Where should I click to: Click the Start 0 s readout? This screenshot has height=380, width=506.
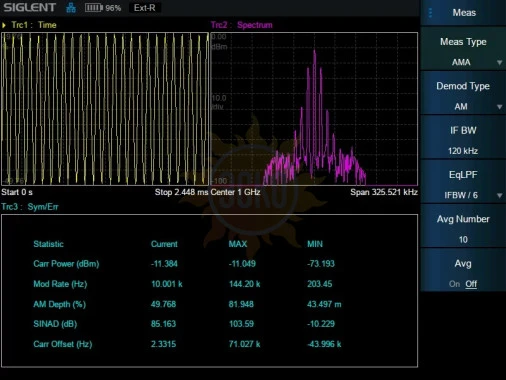[17, 192]
